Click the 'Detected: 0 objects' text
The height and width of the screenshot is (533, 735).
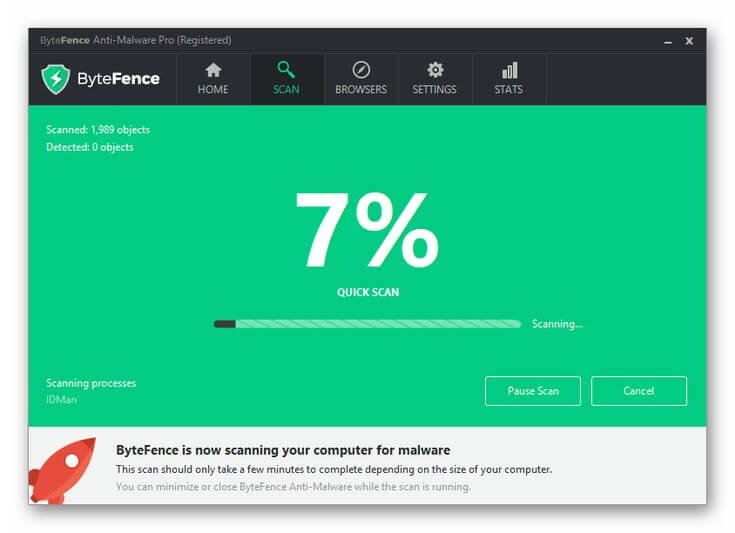coord(90,147)
